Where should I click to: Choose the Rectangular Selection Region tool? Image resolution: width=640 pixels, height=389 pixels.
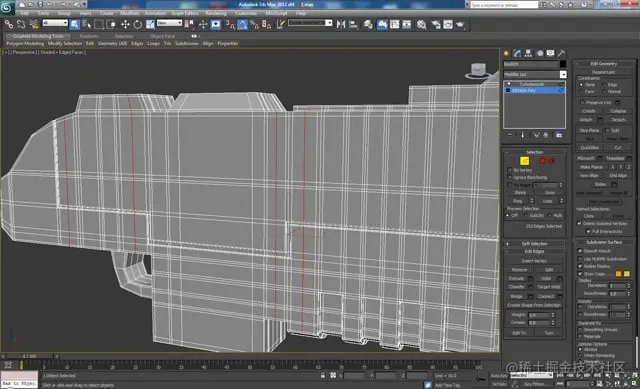coord(98,24)
